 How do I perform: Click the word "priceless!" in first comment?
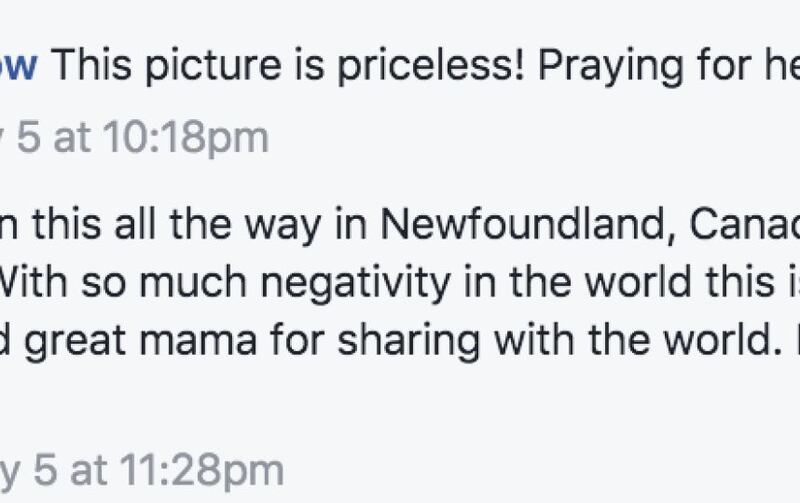(431, 66)
